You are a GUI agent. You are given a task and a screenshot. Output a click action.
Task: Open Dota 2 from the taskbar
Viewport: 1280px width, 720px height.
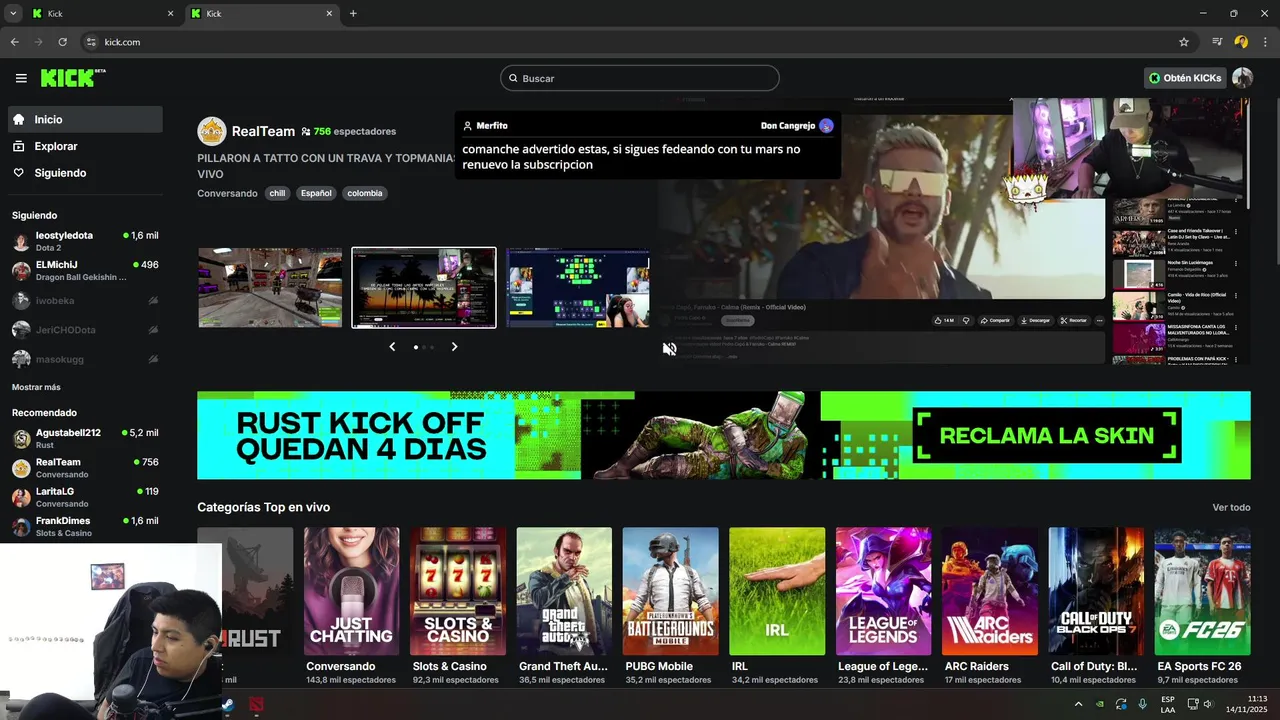pos(257,705)
